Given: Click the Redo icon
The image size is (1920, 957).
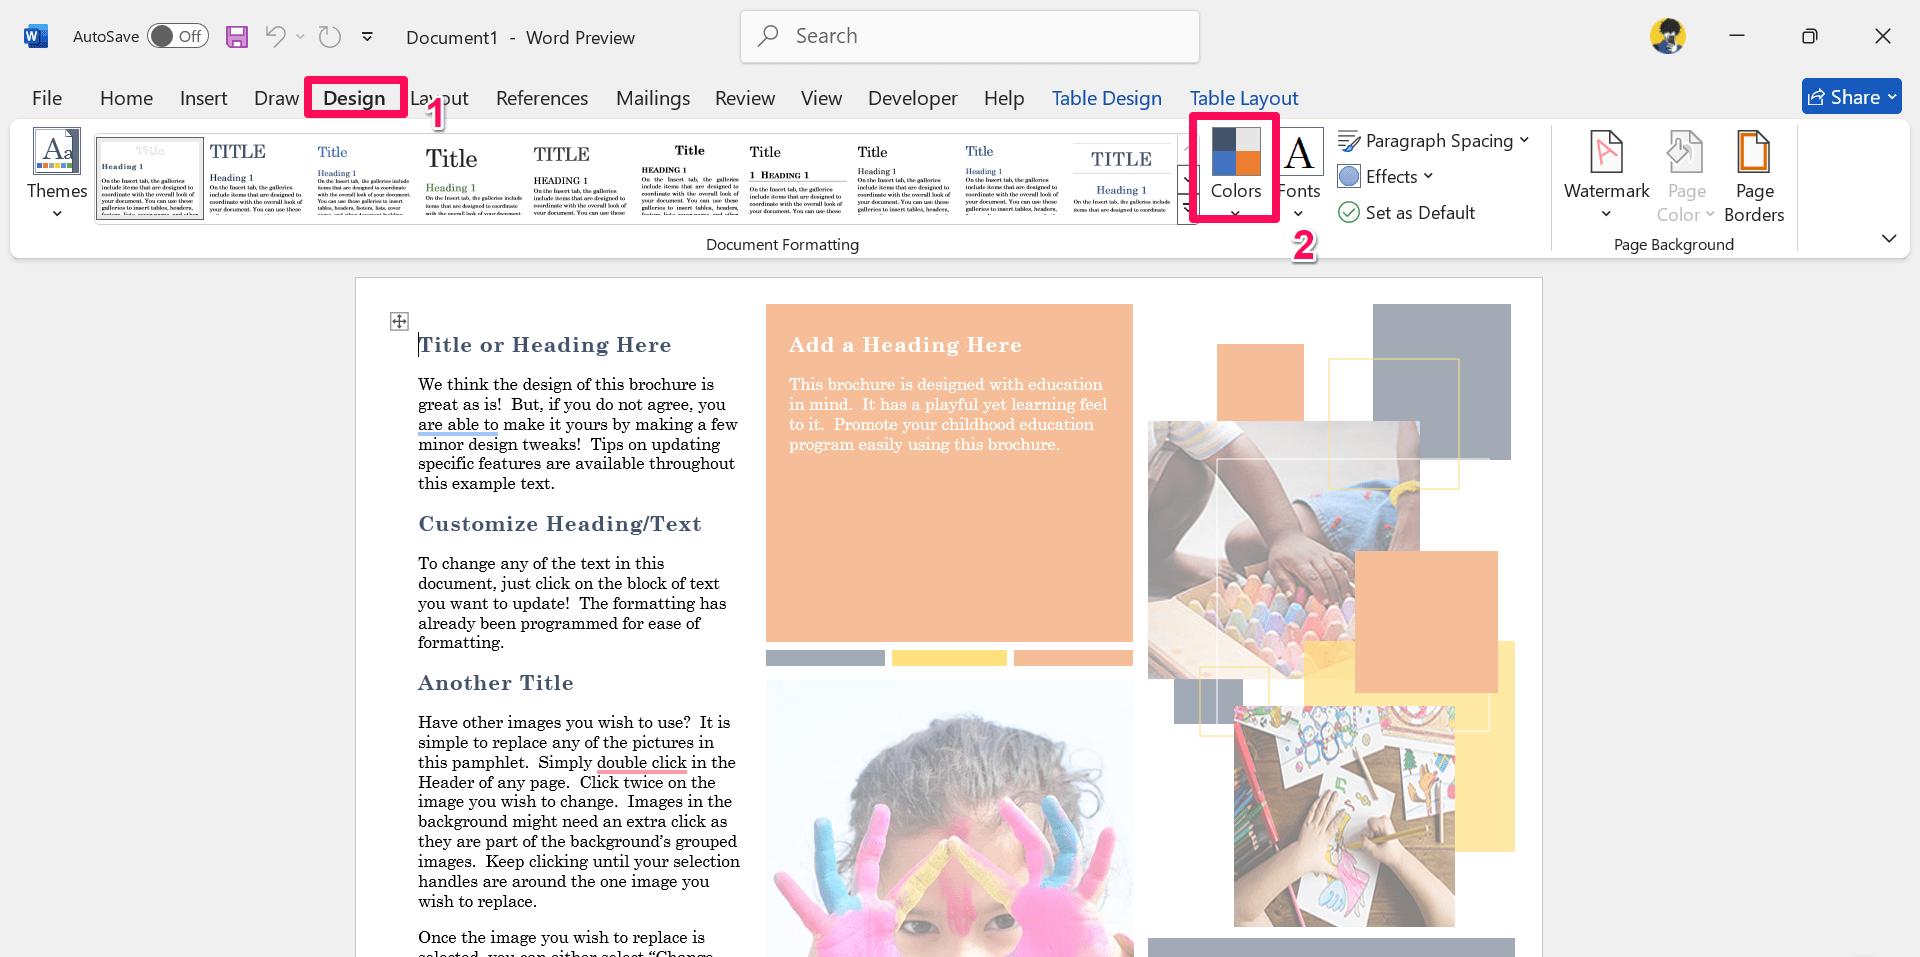Looking at the screenshot, I should point(329,36).
